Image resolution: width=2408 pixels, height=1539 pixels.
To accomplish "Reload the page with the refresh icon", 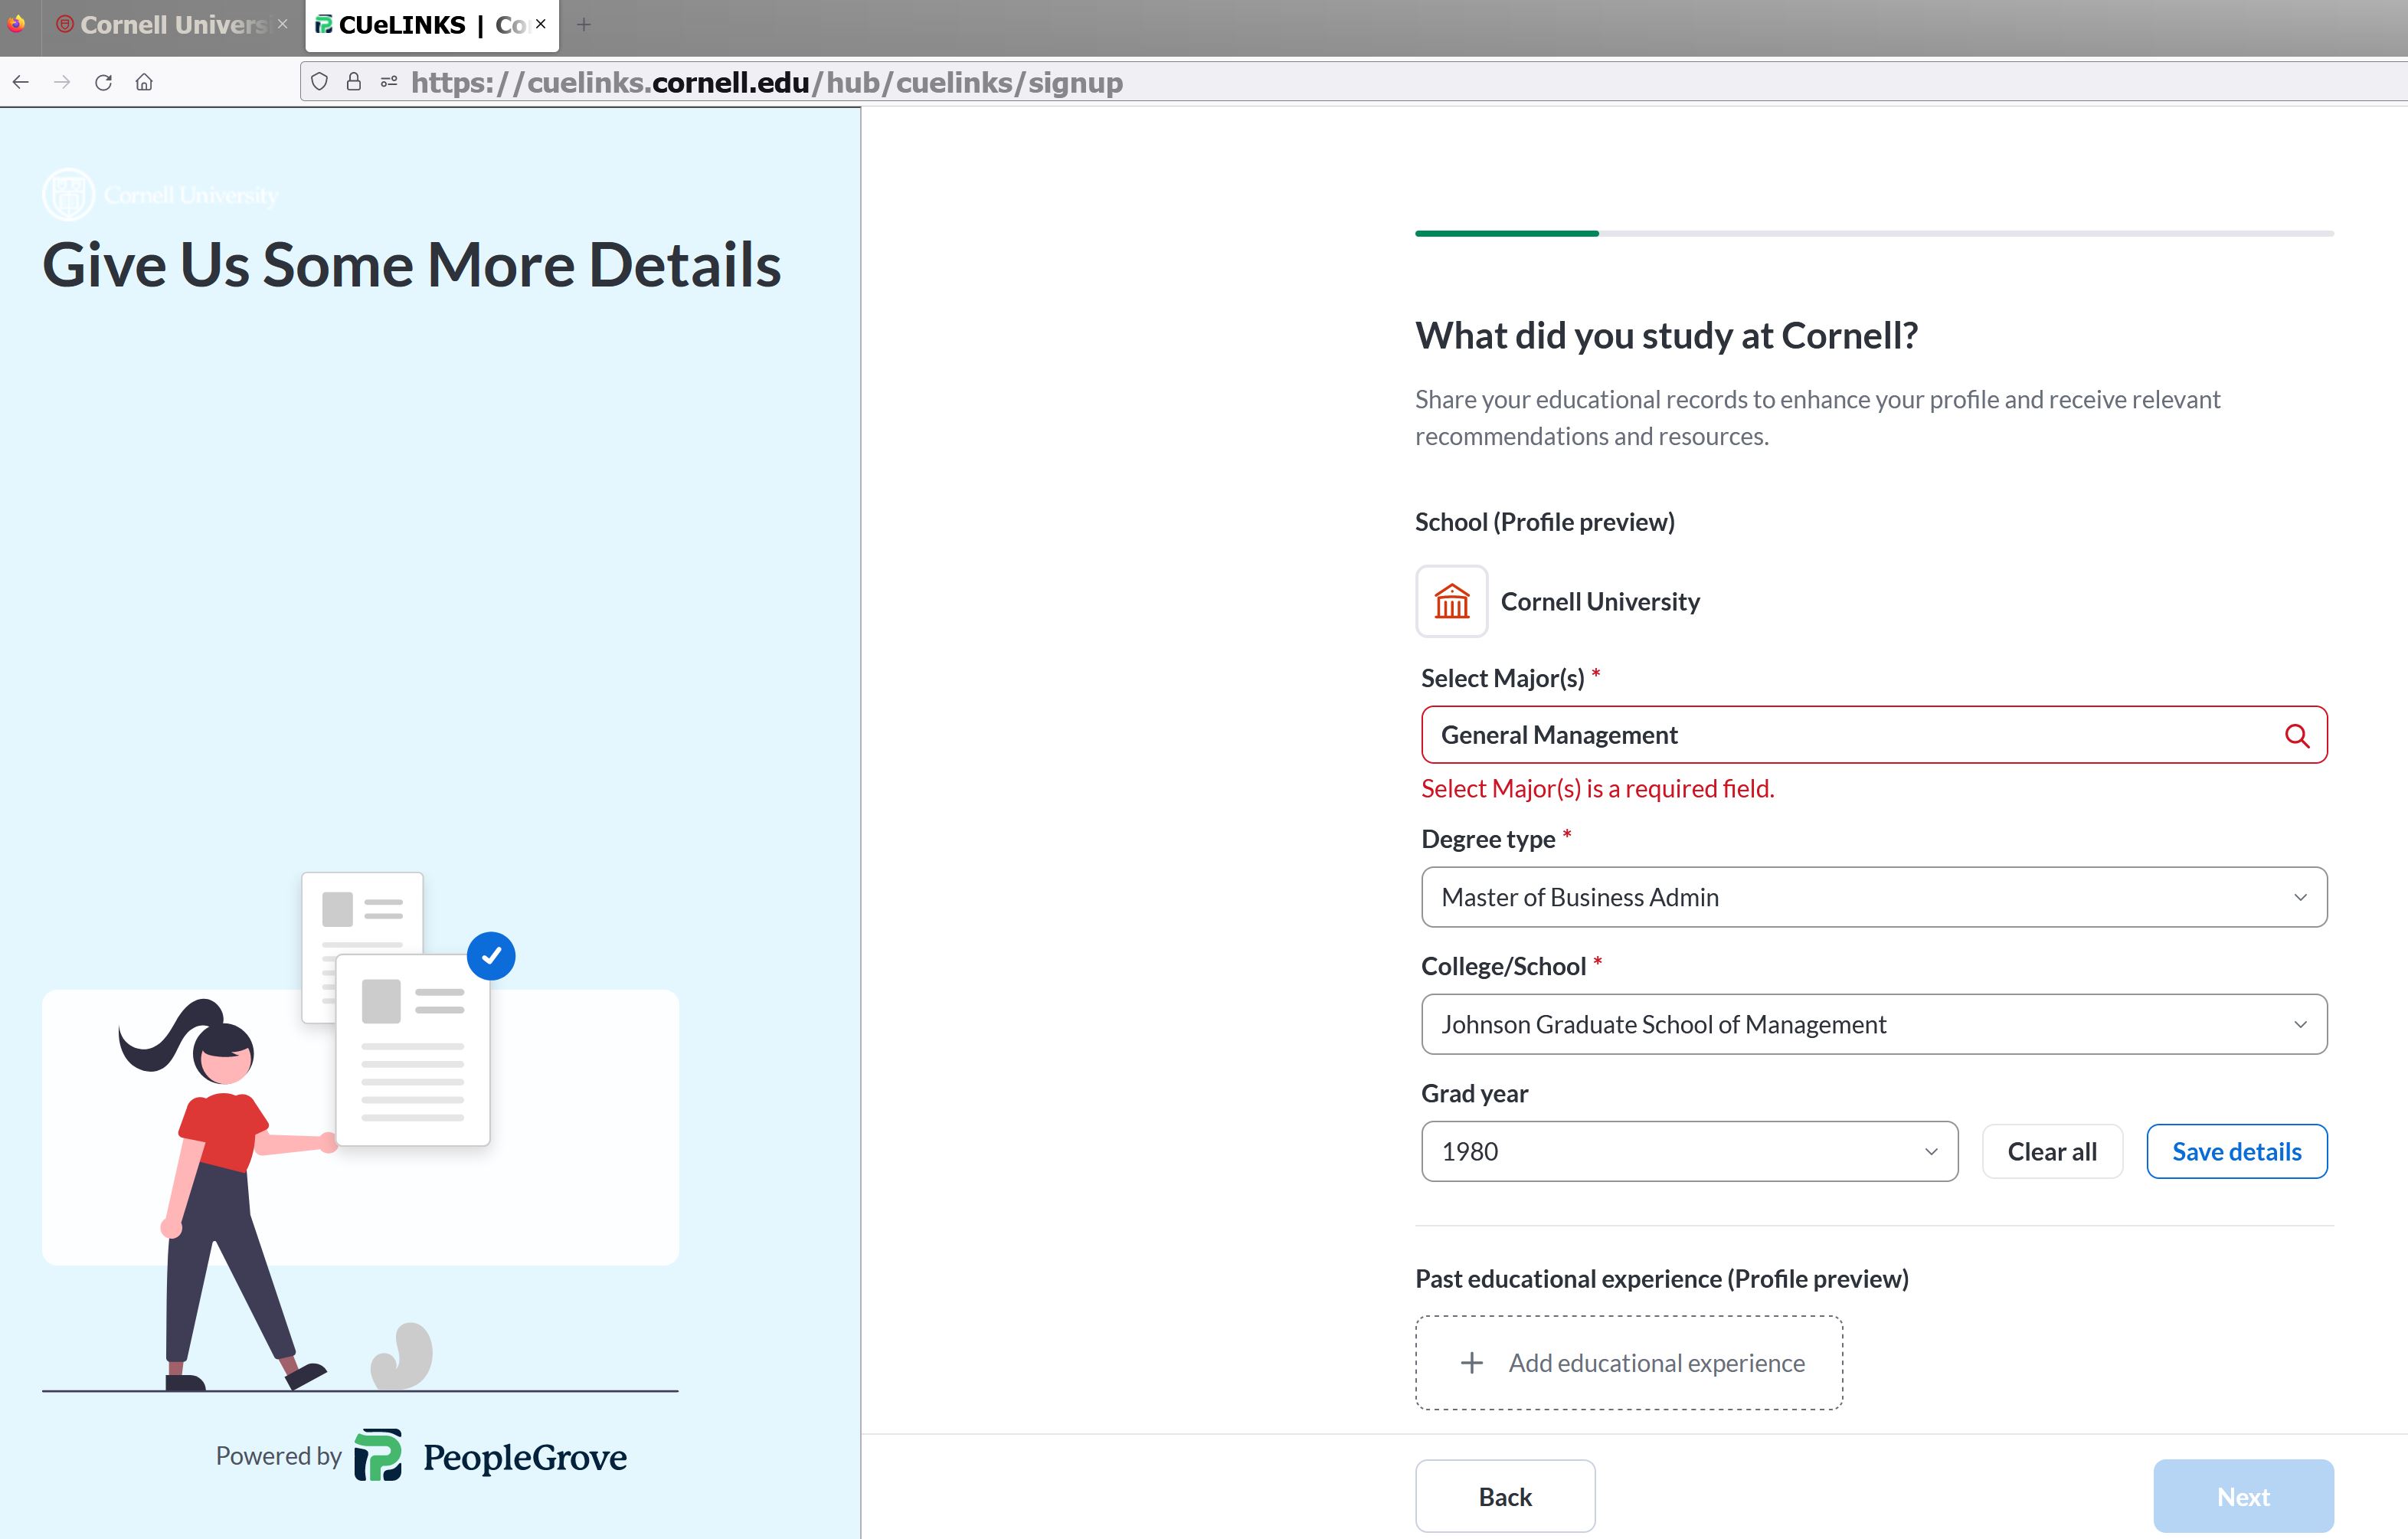I will pyautogui.click(x=103, y=82).
